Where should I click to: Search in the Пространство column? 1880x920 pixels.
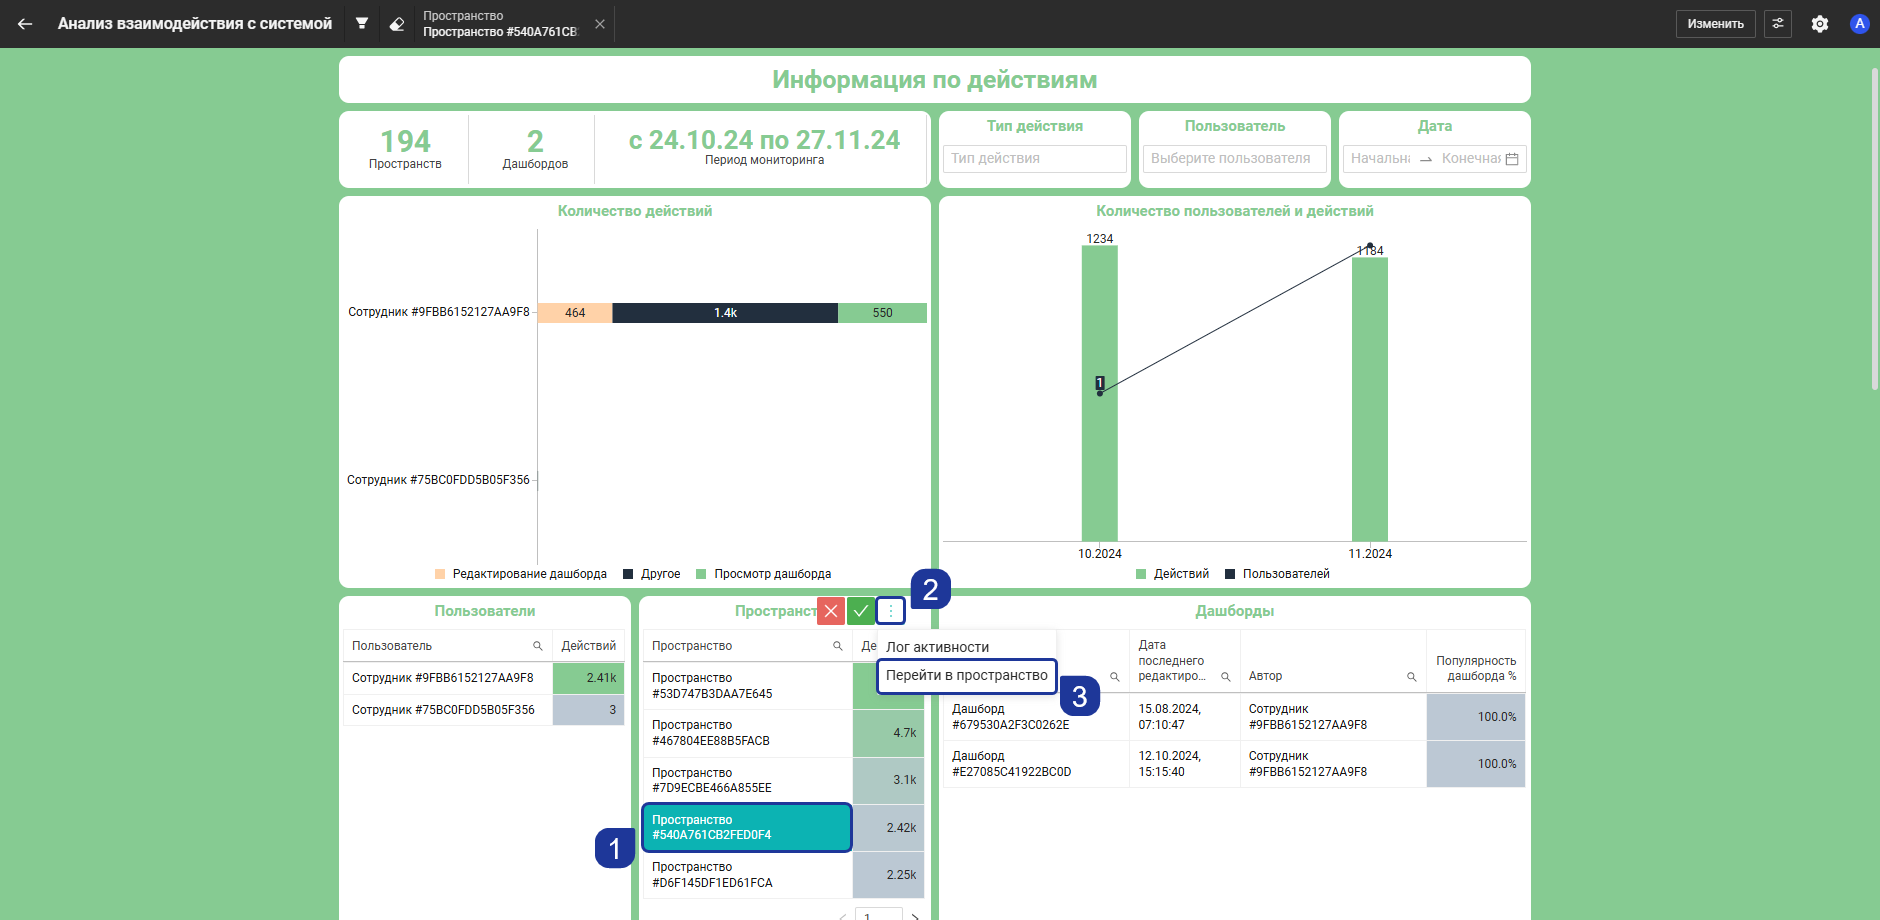[838, 646]
